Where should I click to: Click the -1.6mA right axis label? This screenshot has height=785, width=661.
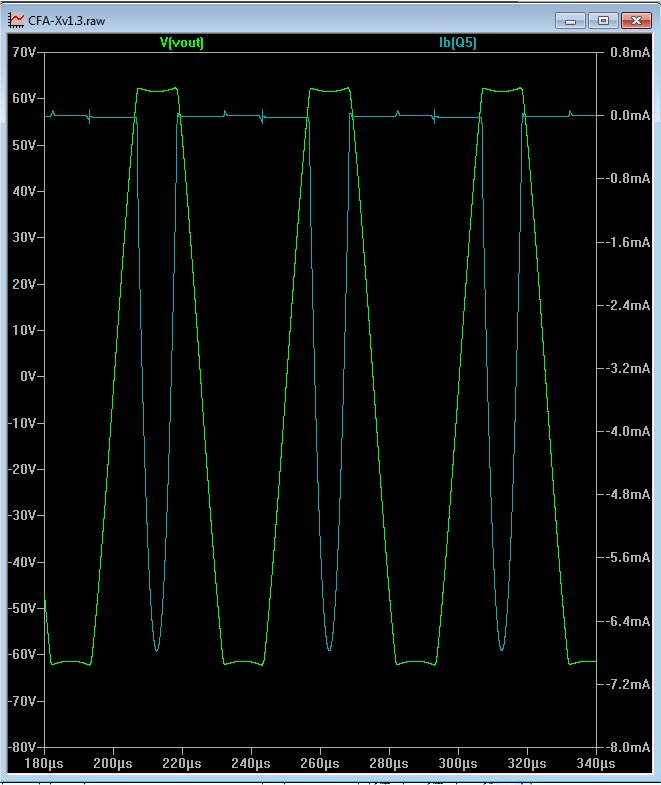tap(628, 242)
